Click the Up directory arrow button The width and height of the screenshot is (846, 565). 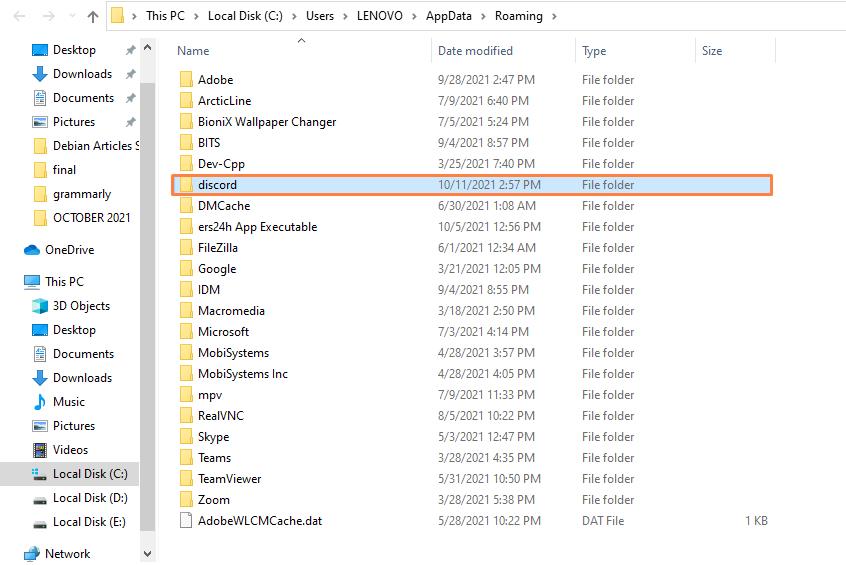tap(93, 16)
